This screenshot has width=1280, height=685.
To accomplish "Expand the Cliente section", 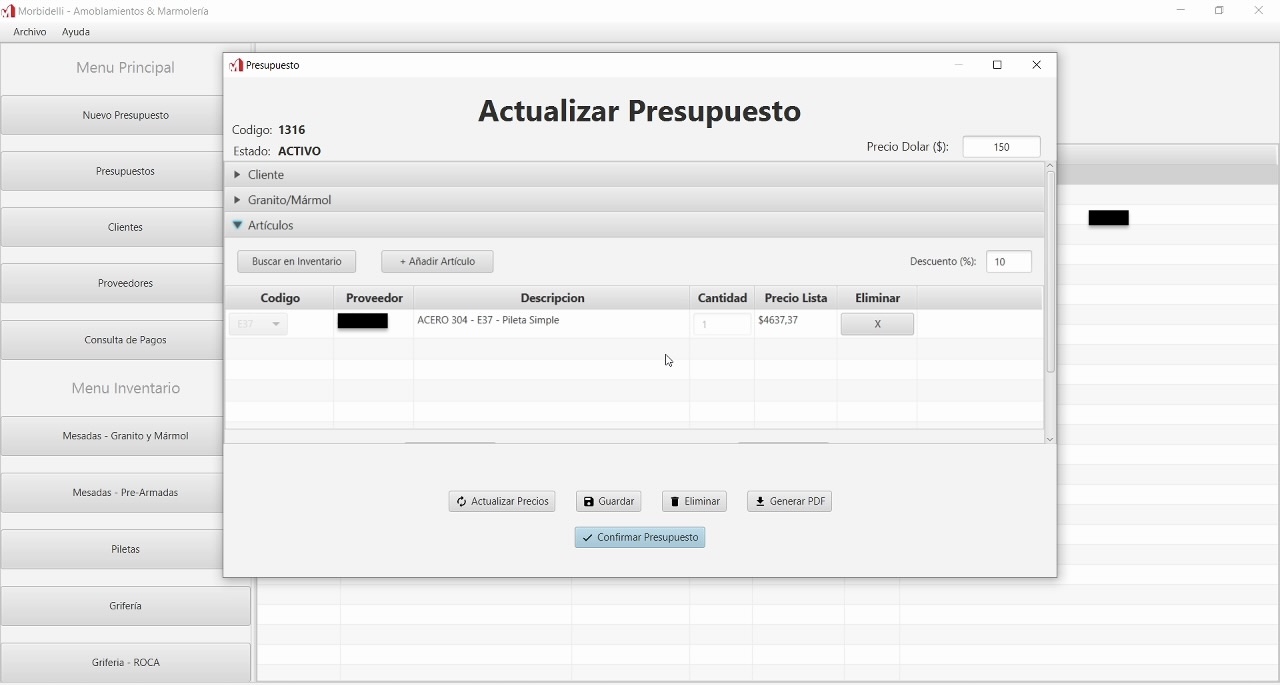I will (x=266, y=175).
